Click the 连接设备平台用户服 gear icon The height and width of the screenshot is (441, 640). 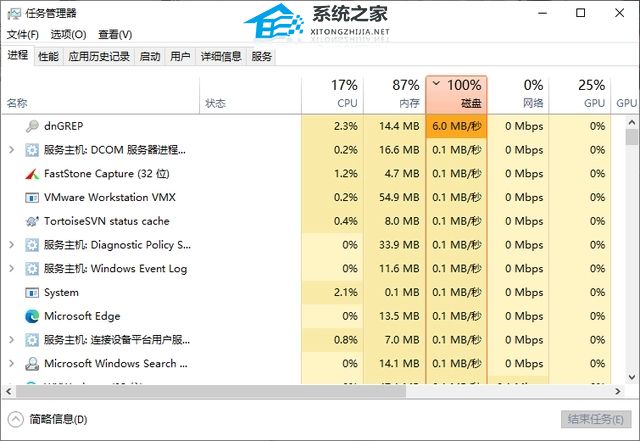32,340
